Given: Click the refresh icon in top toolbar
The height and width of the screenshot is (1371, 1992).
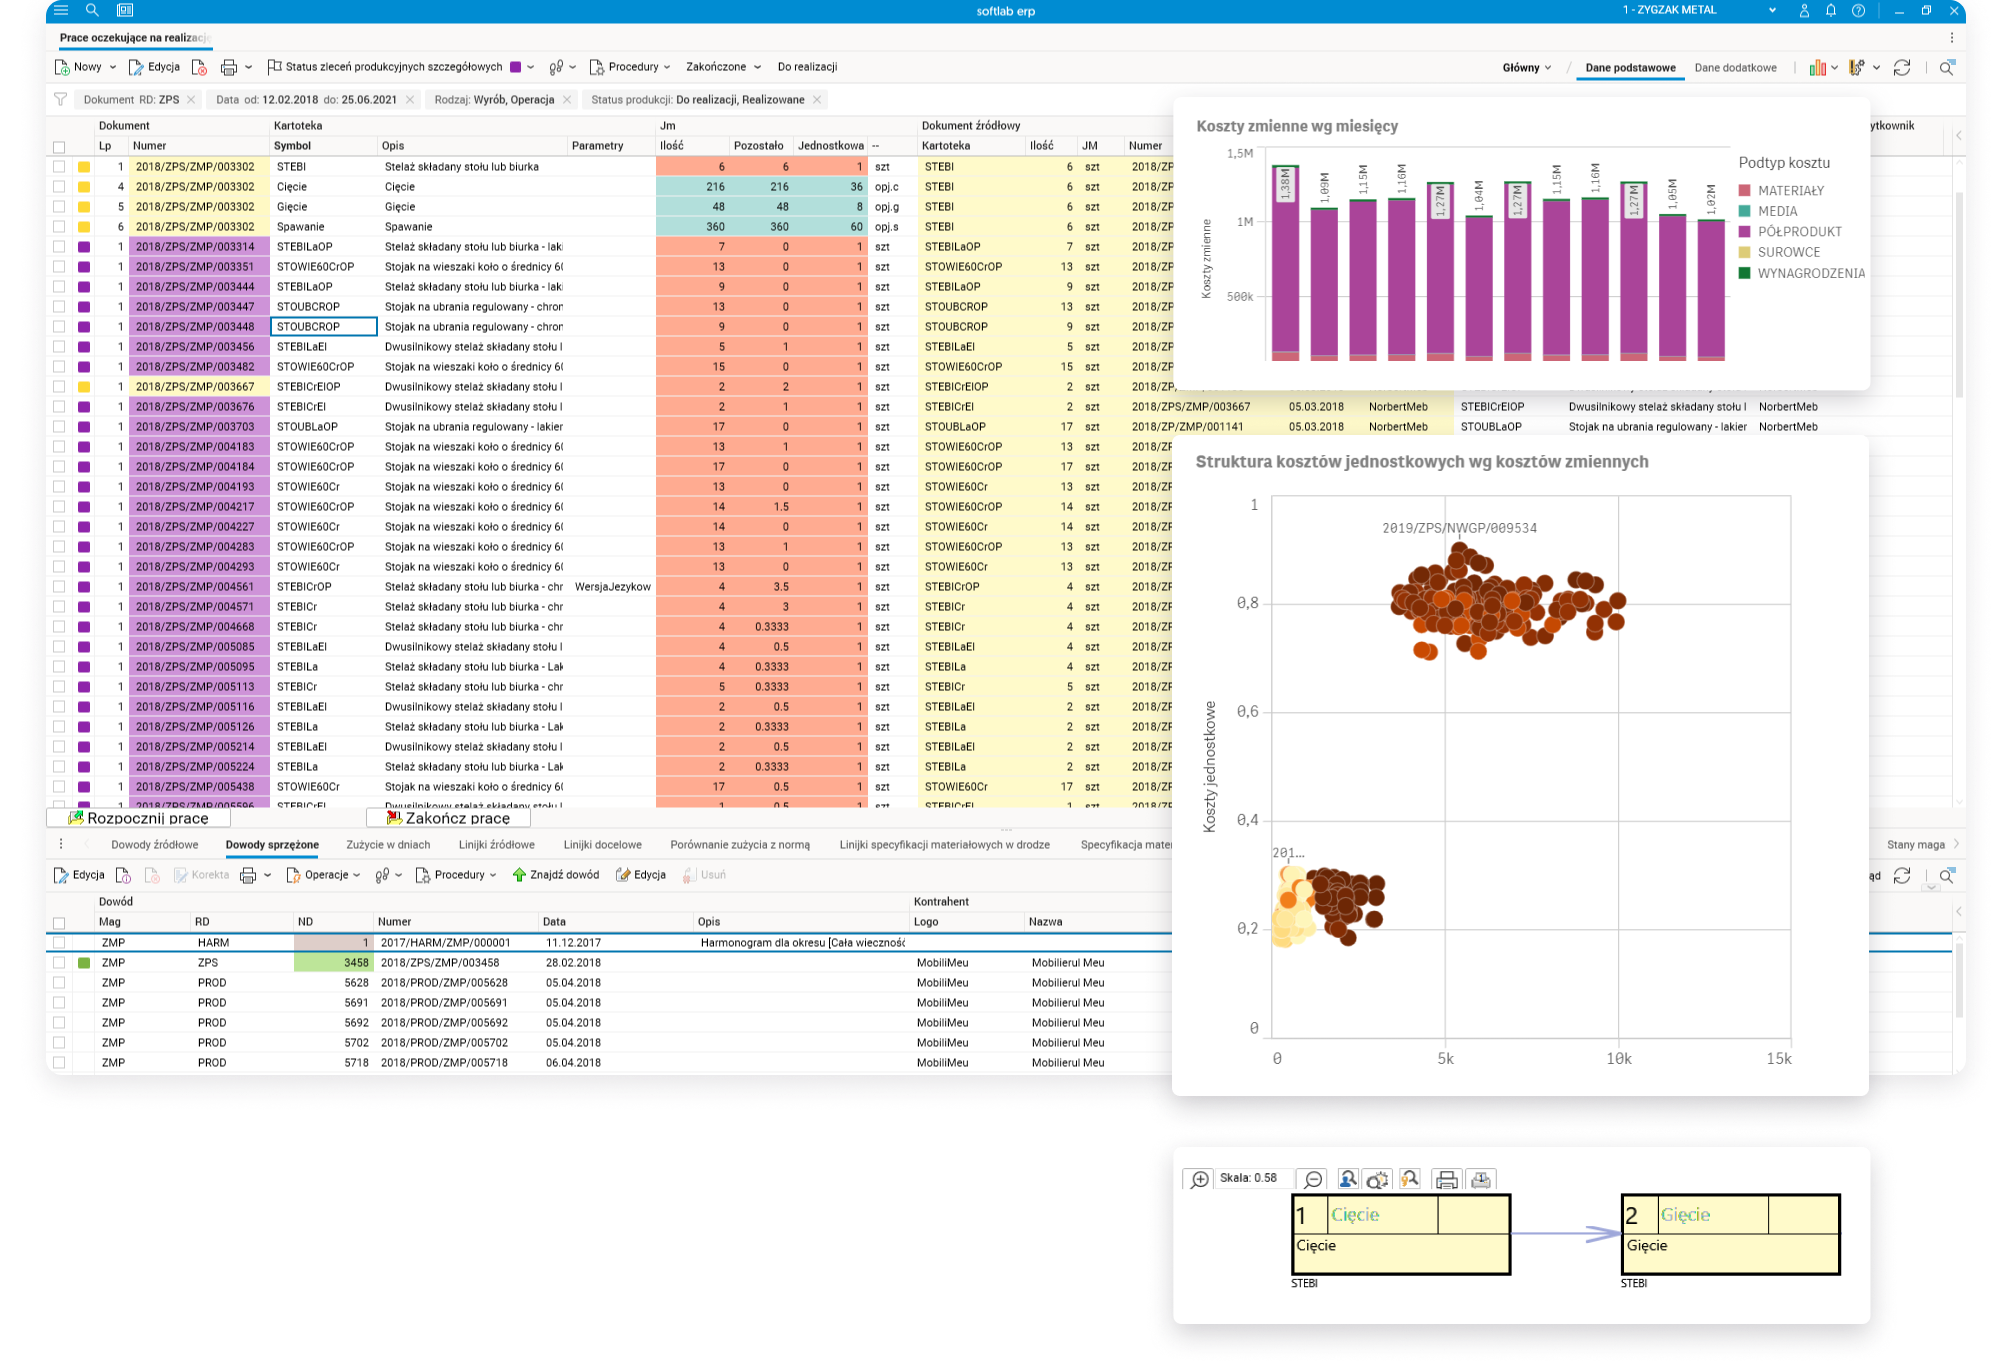Looking at the screenshot, I should (1902, 68).
